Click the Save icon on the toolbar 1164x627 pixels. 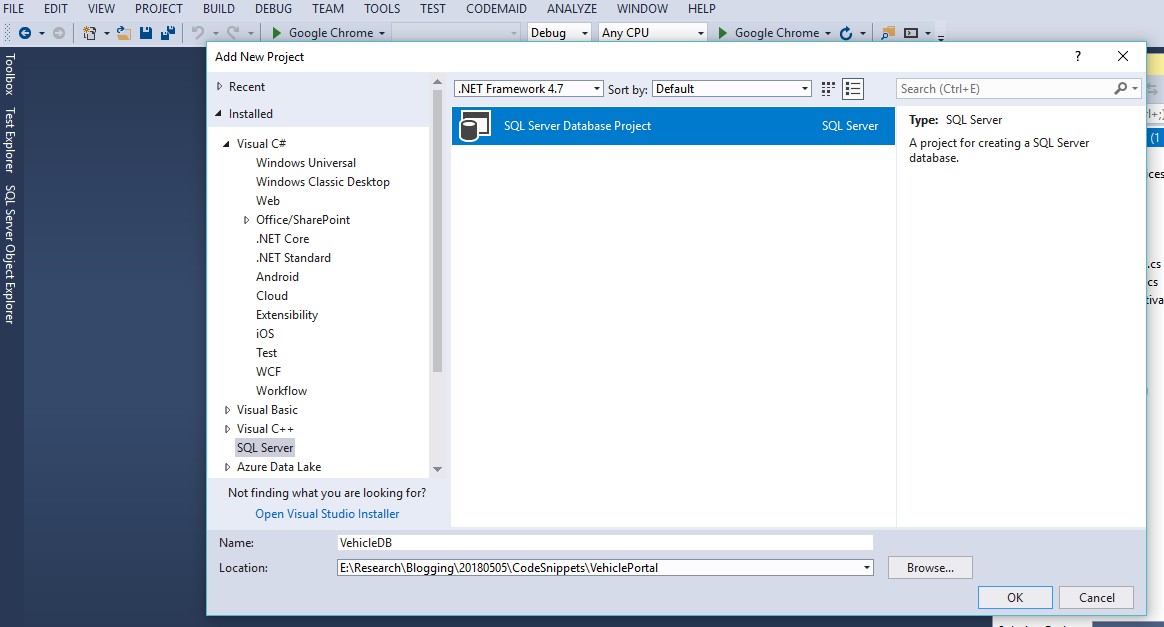[x=145, y=32]
